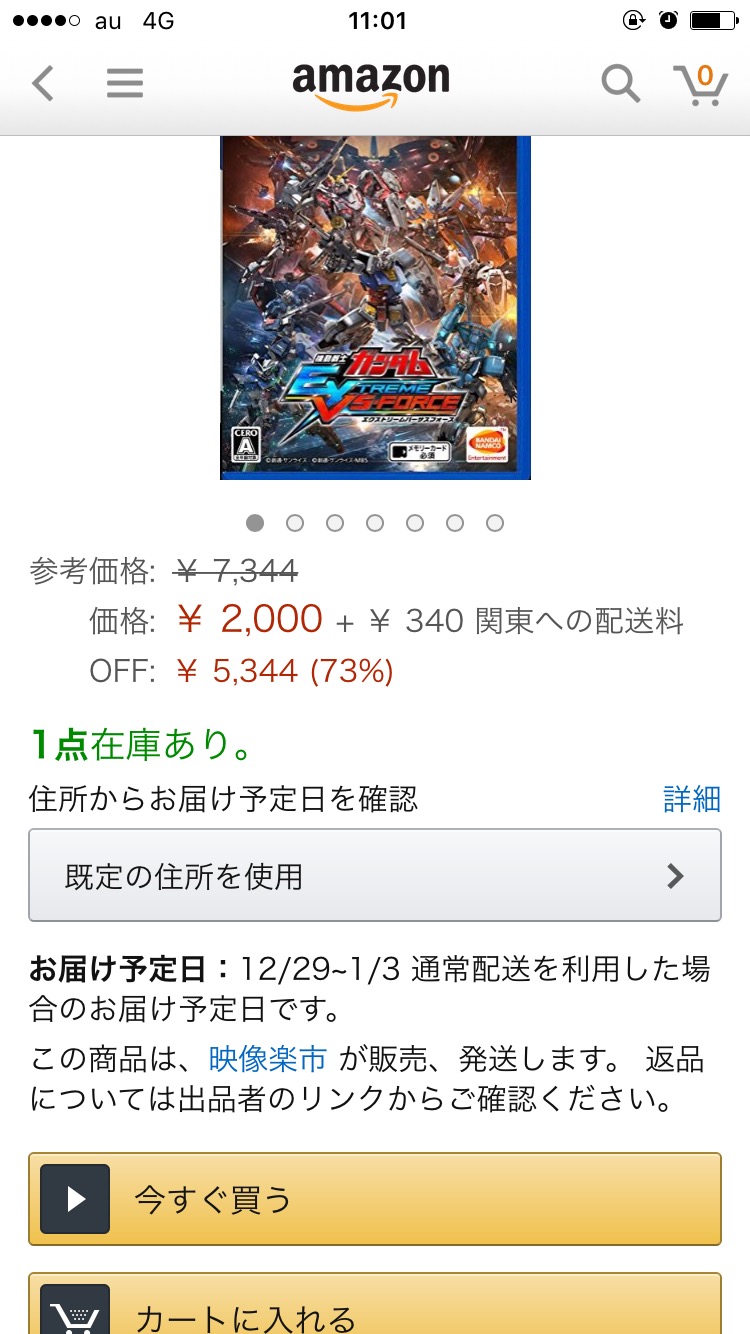Viewport: 750px width, 1334px height.
Task: Tap the battery indicator in status bar
Action: [713, 20]
